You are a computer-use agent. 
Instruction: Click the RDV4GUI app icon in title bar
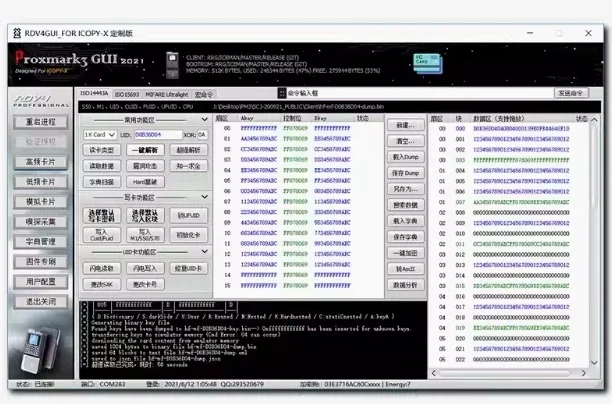(17, 33)
